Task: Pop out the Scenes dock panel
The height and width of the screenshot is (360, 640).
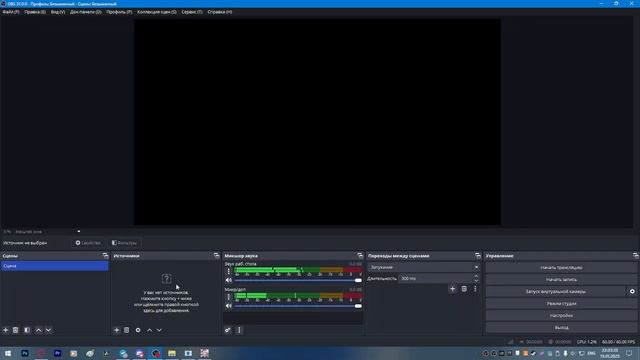Action: tap(105, 256)
